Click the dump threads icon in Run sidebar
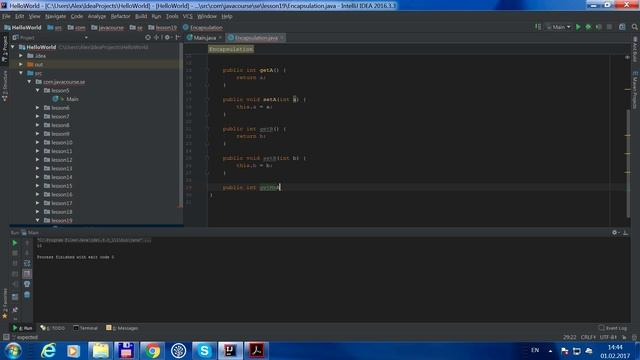Screen dimensions: 640x360 click(15, 273)
